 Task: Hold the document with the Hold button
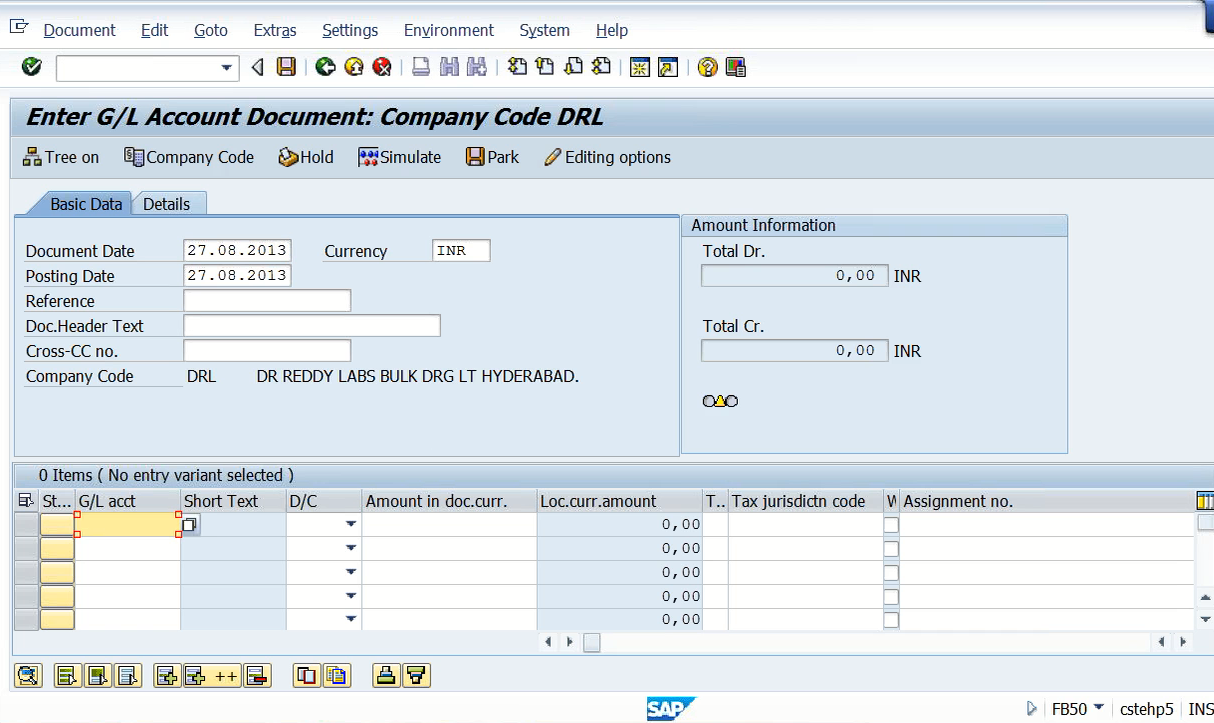[306, 157]
